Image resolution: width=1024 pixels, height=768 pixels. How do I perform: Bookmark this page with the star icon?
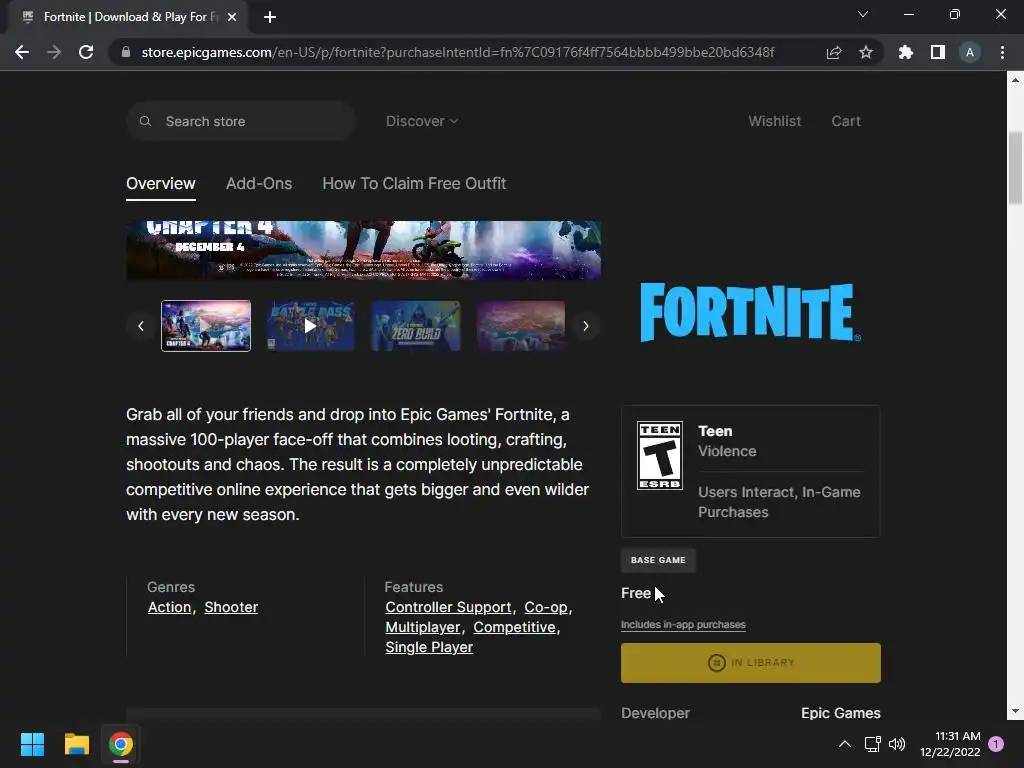pos(866,52)
